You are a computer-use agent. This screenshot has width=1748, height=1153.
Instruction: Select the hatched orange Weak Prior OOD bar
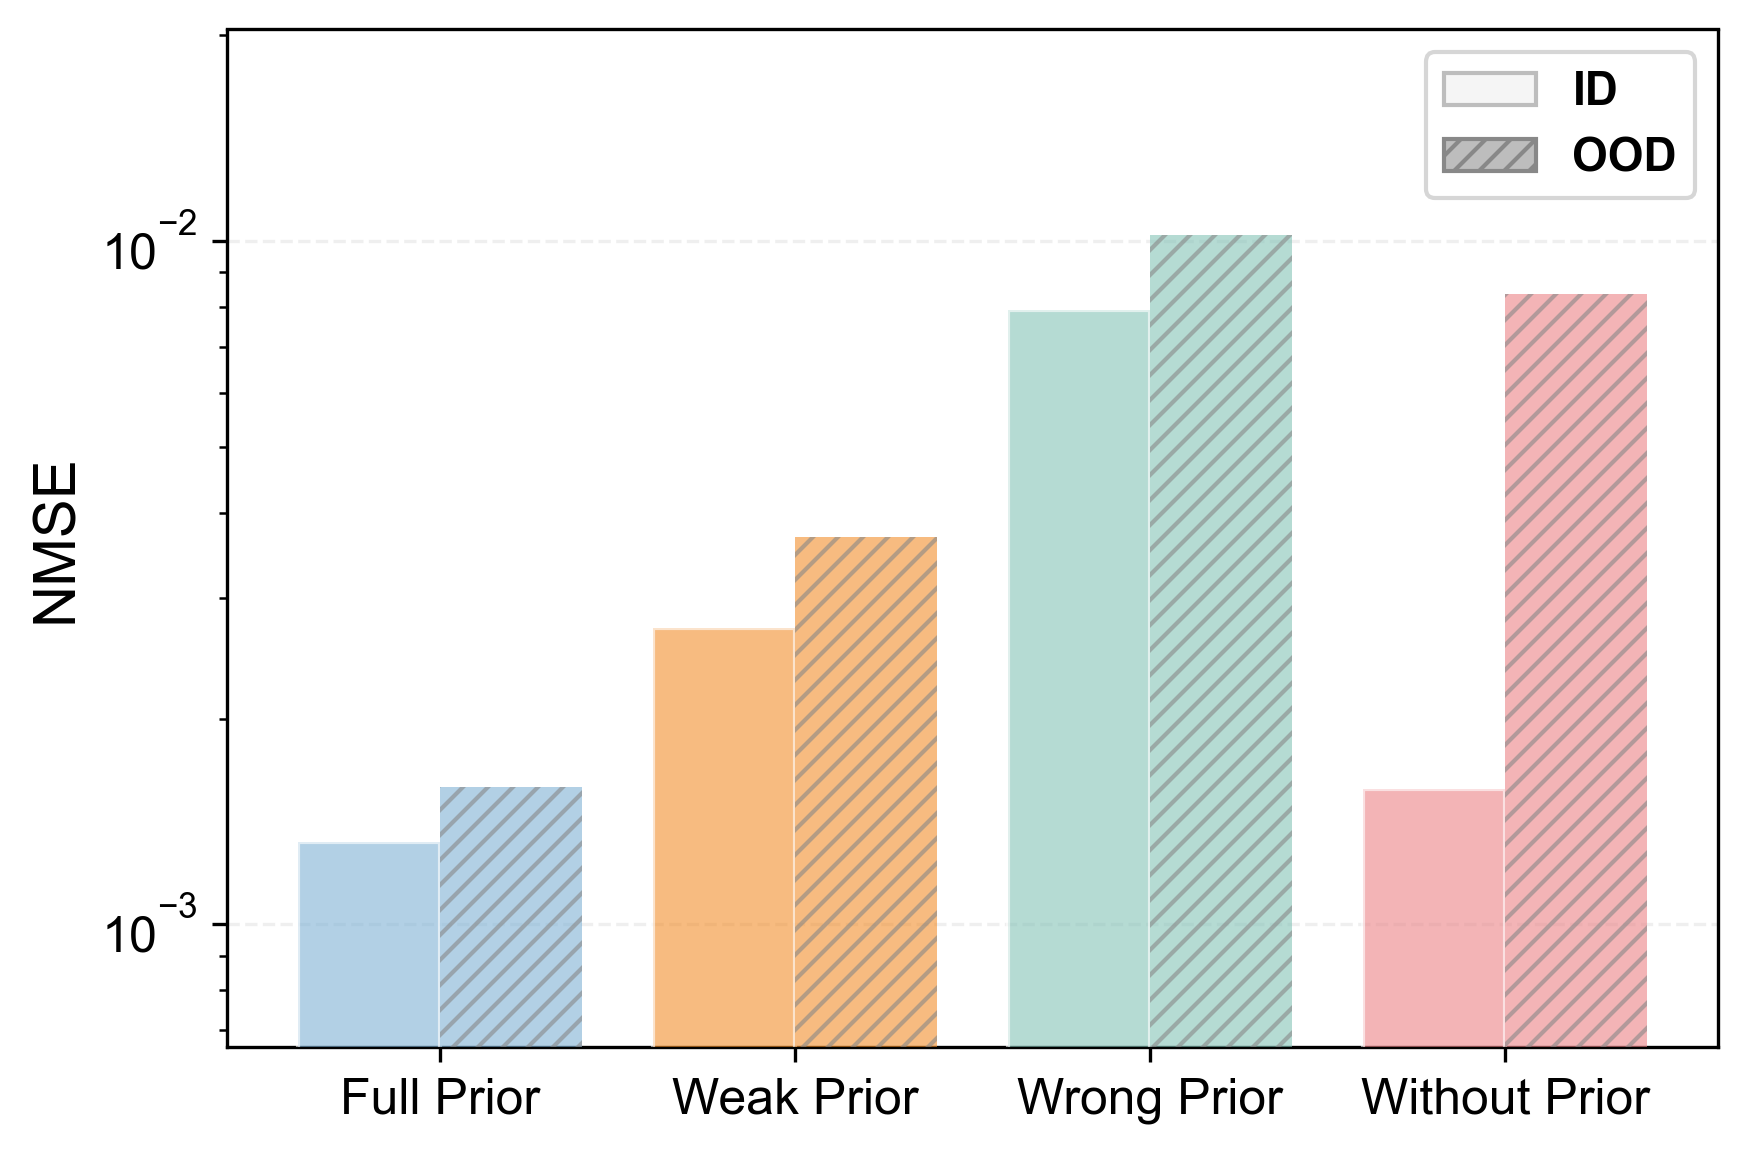pyautogui.click(x=866, y=791)
